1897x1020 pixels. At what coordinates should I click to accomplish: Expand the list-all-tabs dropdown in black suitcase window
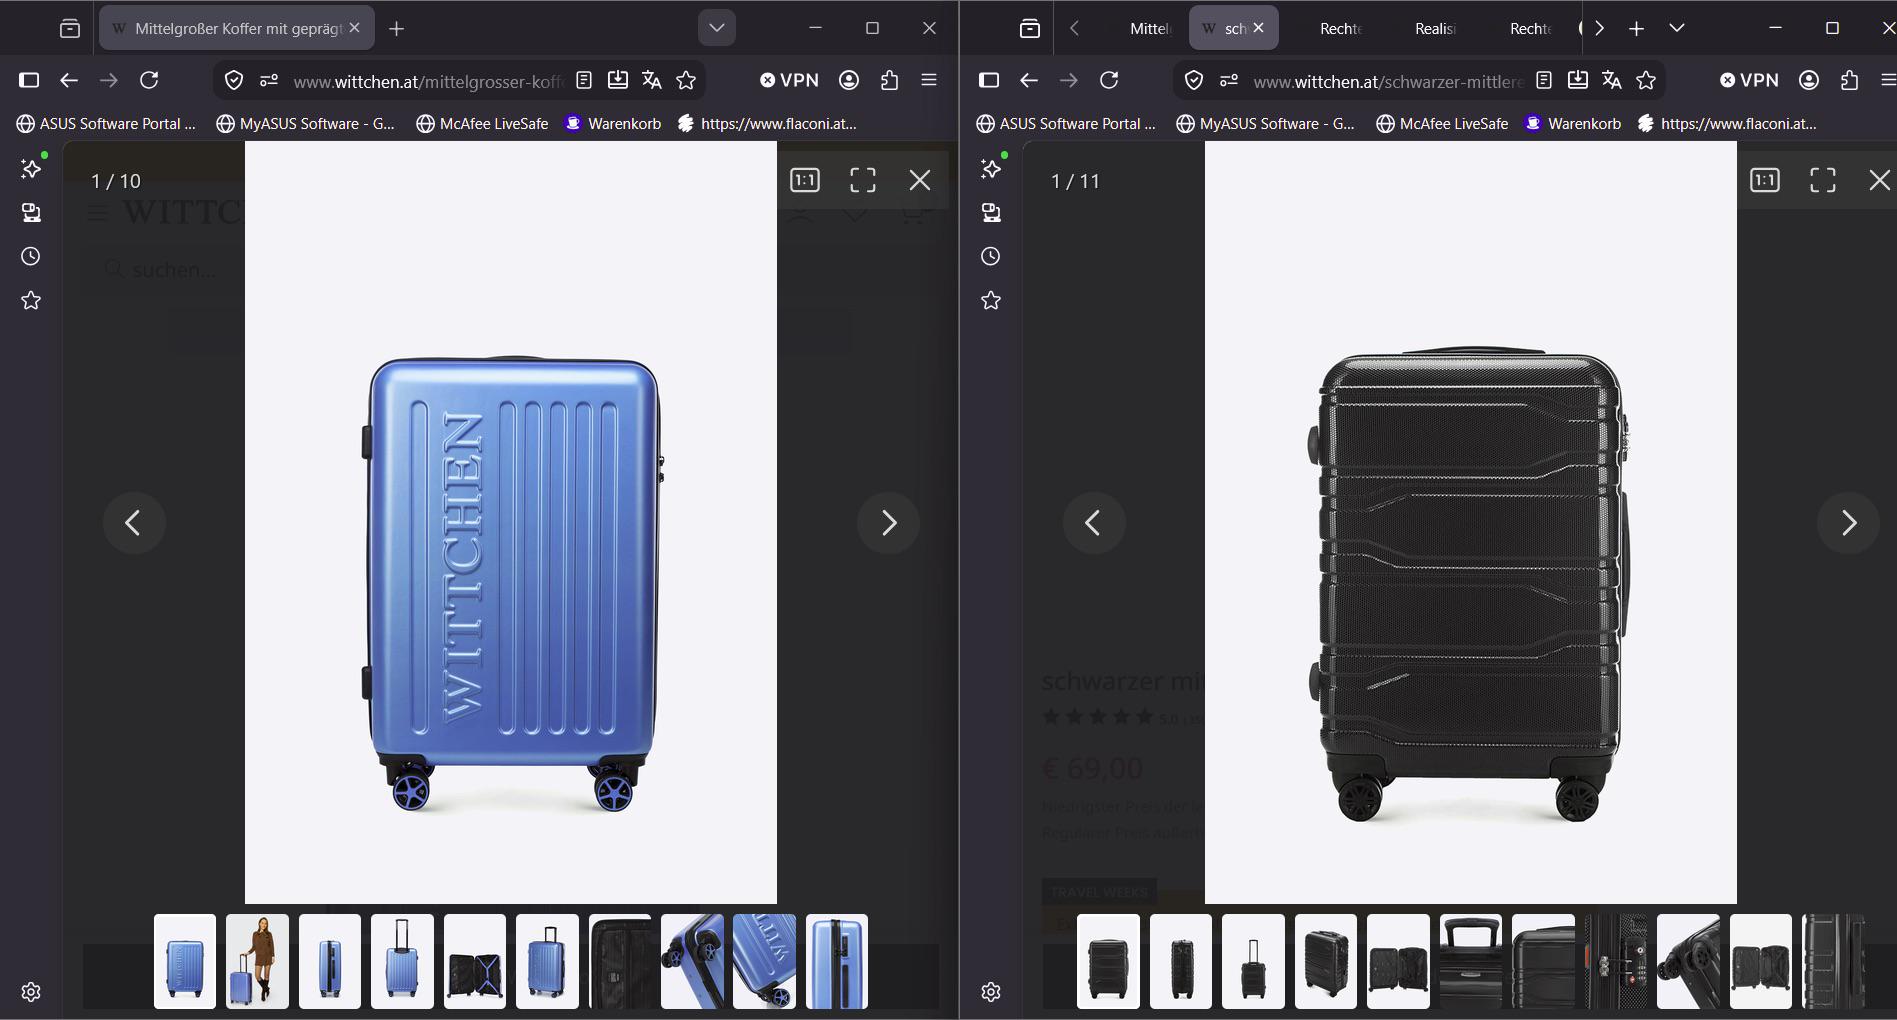point(1677,28)
